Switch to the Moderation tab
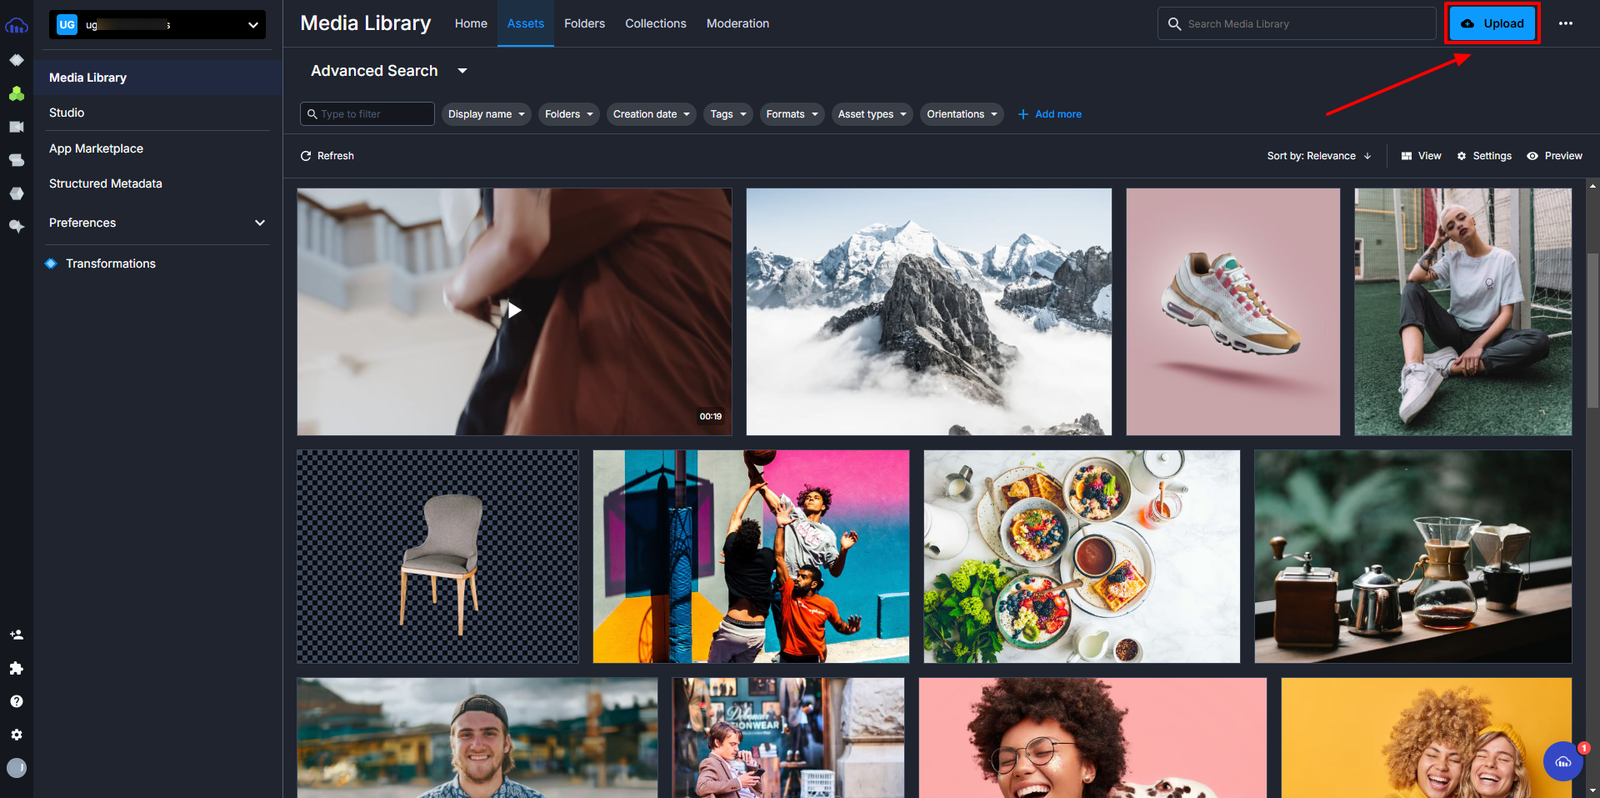The width and height of the screenshot is (1600, 798). click(x=737, y=24)
